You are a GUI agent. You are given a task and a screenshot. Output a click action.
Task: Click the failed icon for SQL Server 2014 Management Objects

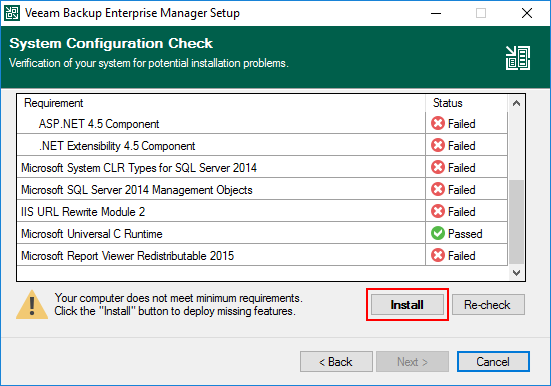coord(438,189)
